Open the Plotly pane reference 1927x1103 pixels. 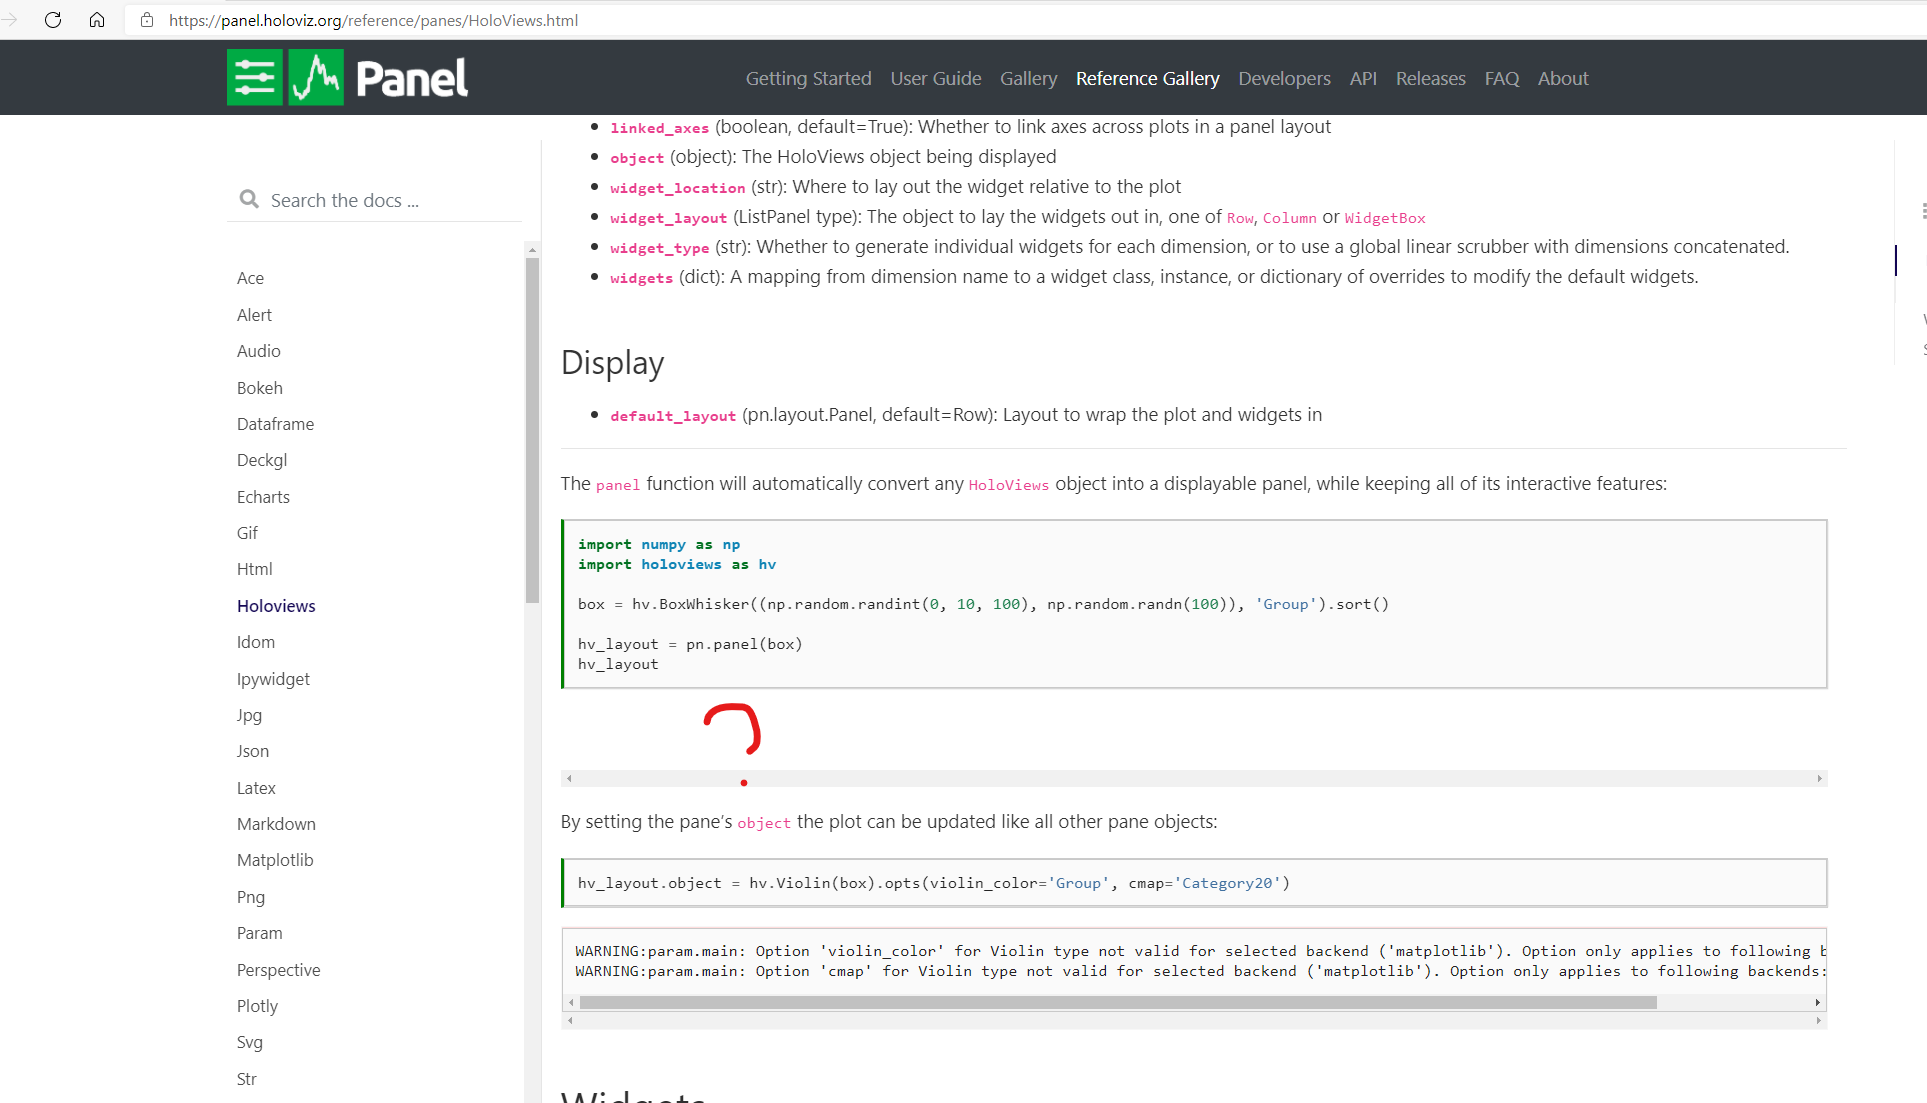click(257, 1005)
